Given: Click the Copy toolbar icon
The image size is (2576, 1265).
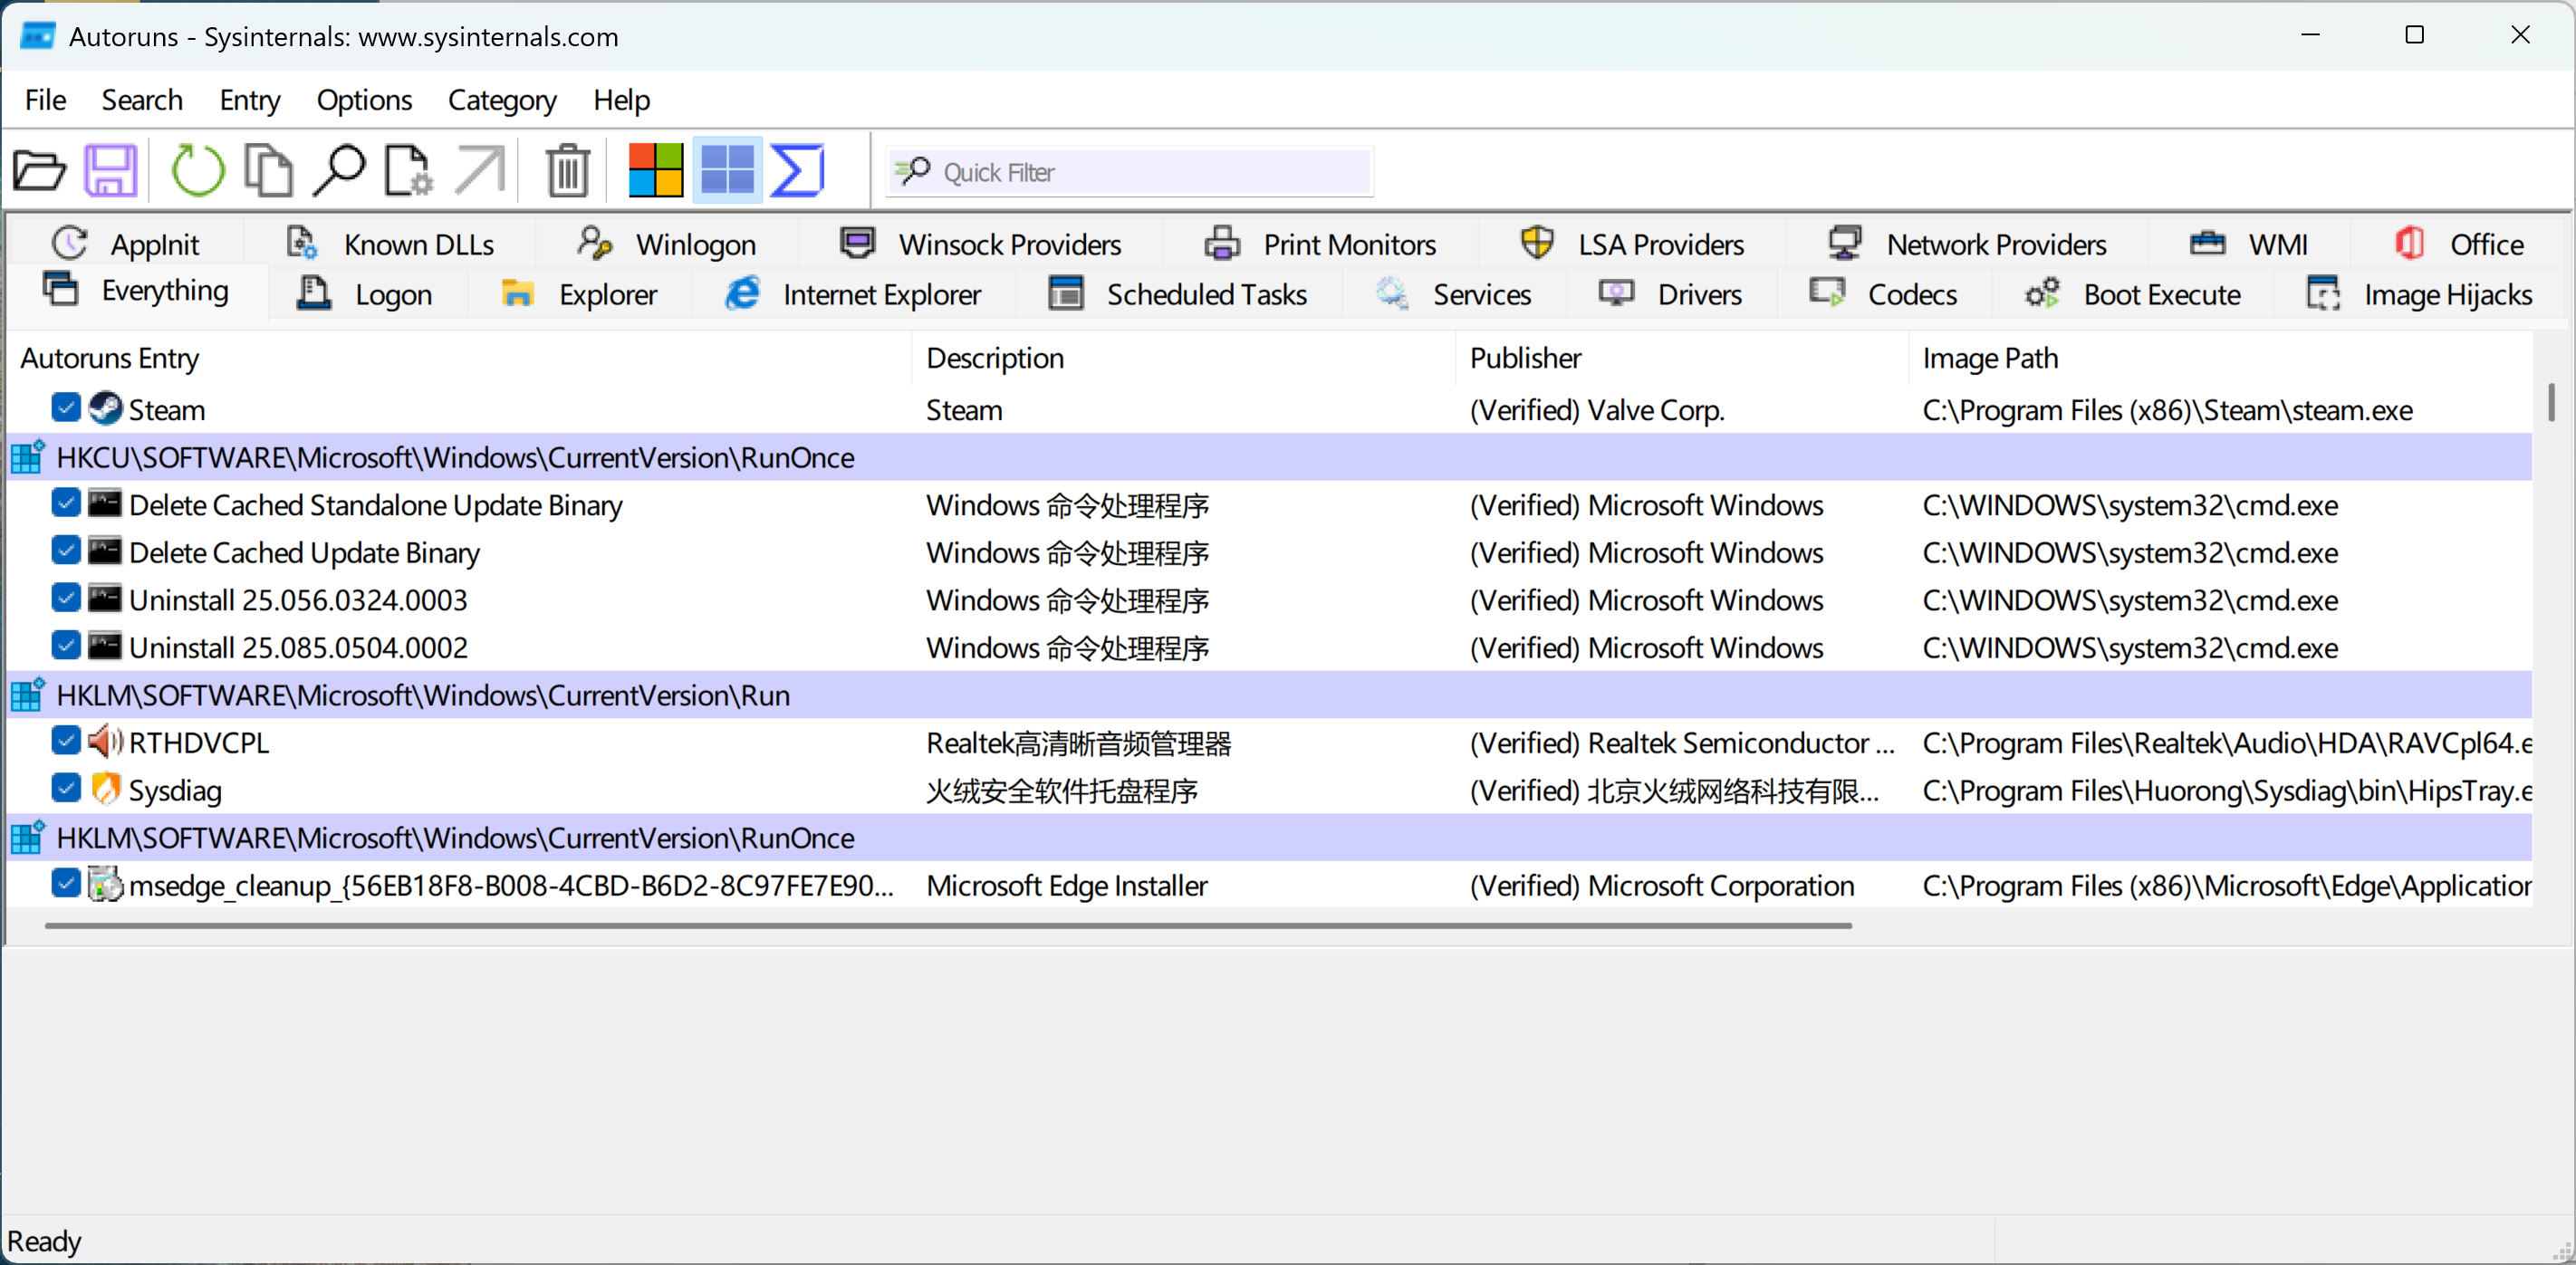Looking at the screenshot, I should pyautogui.click(x=269, y=171).
